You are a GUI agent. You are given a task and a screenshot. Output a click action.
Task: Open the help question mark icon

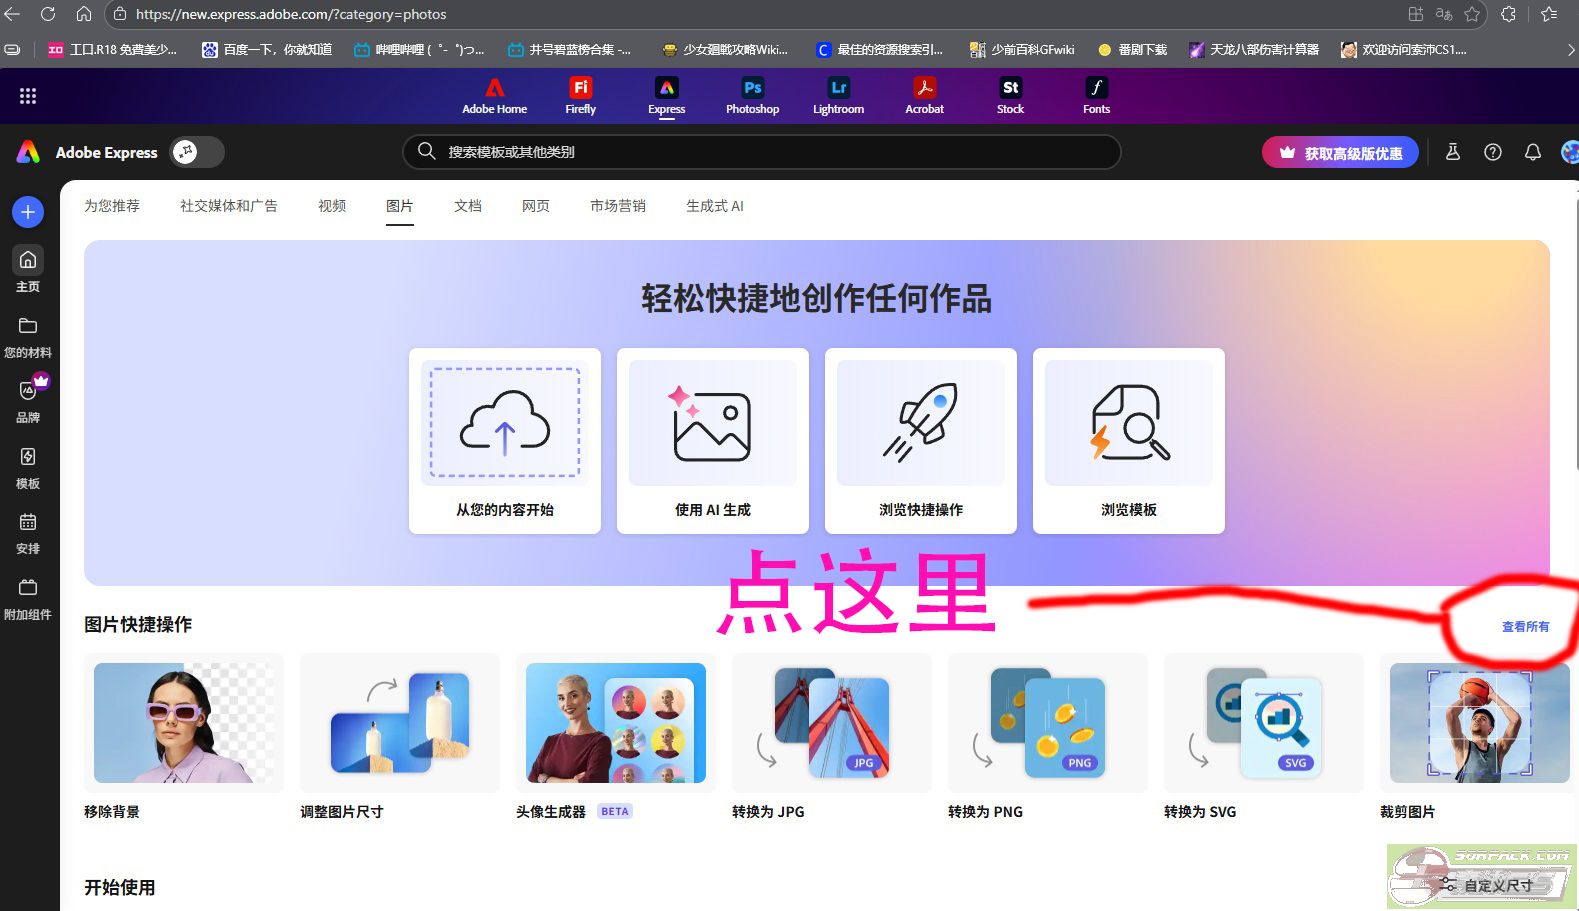click(x=1492, y=152)
